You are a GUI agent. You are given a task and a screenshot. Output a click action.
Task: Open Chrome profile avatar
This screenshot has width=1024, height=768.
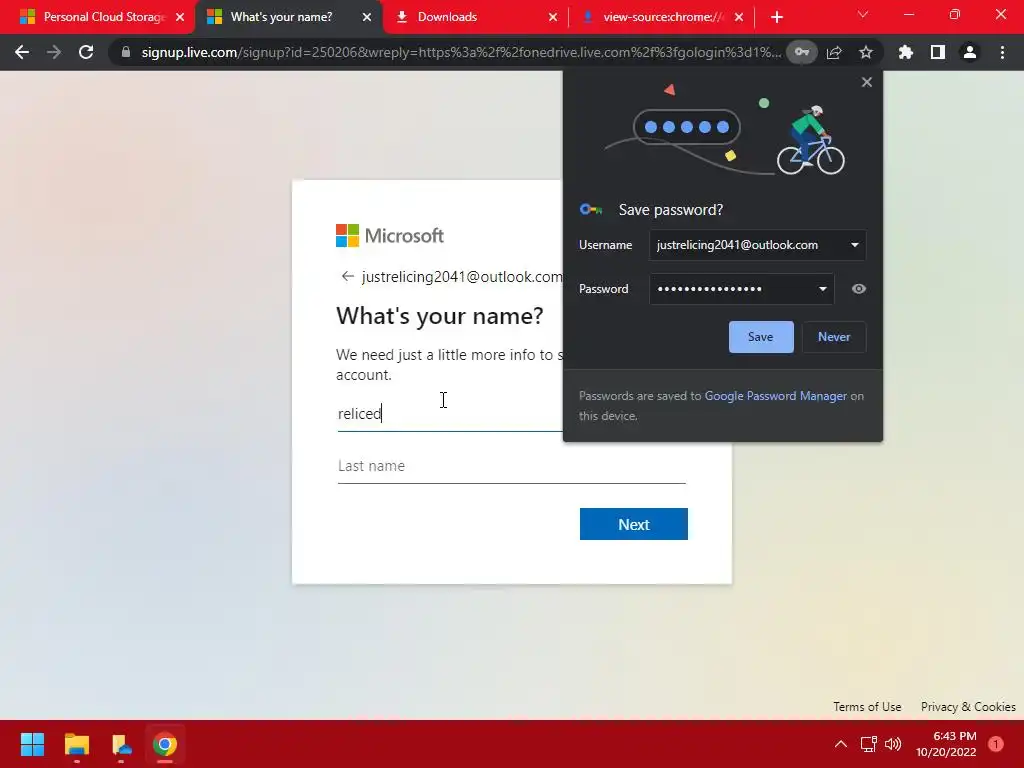(970, 52)
